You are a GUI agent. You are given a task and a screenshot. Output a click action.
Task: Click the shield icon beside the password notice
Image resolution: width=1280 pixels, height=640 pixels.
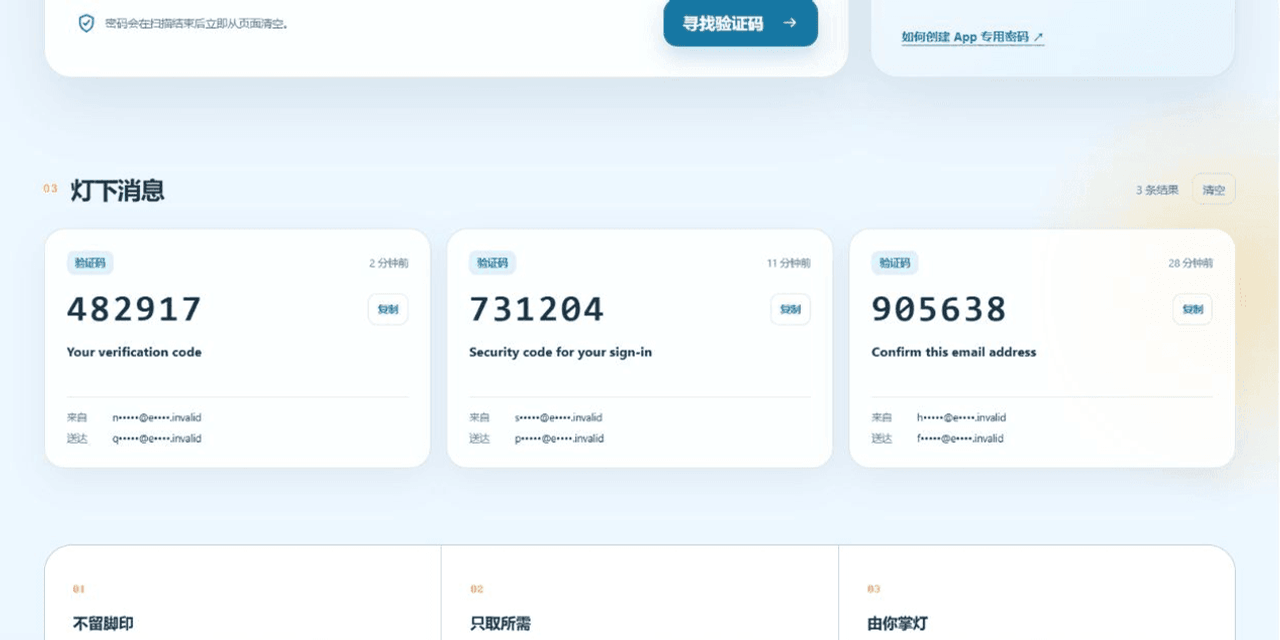(87, 23)
